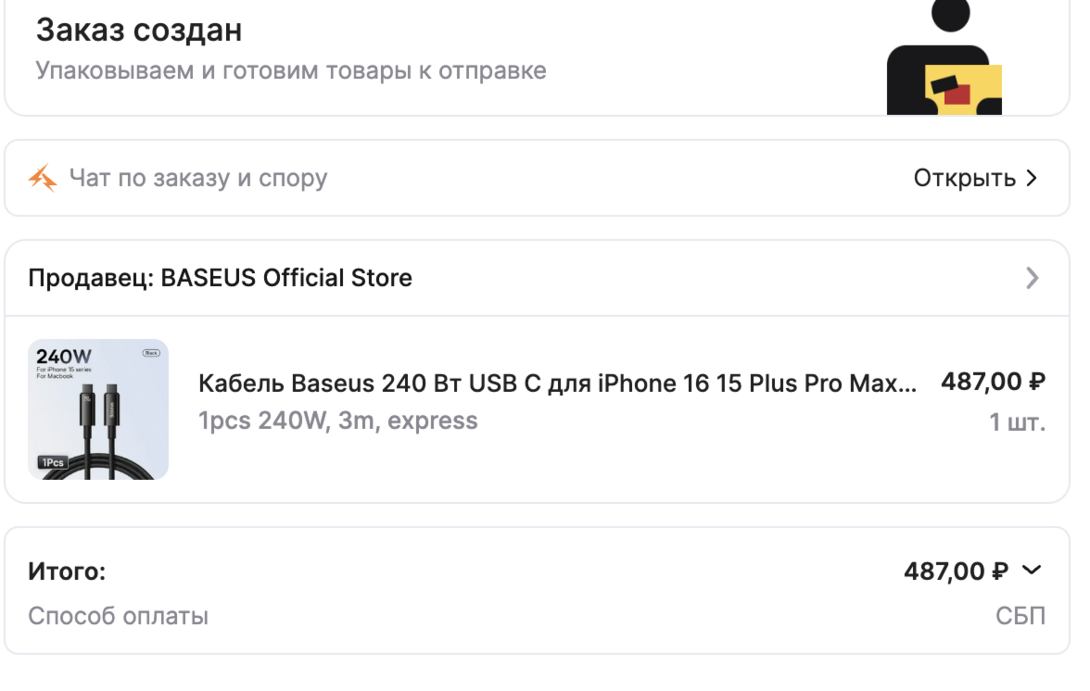Click the 1Pcs badge on product image
Image resolution: width=1090 pixels, height=691 pixels.
point(52,463)
